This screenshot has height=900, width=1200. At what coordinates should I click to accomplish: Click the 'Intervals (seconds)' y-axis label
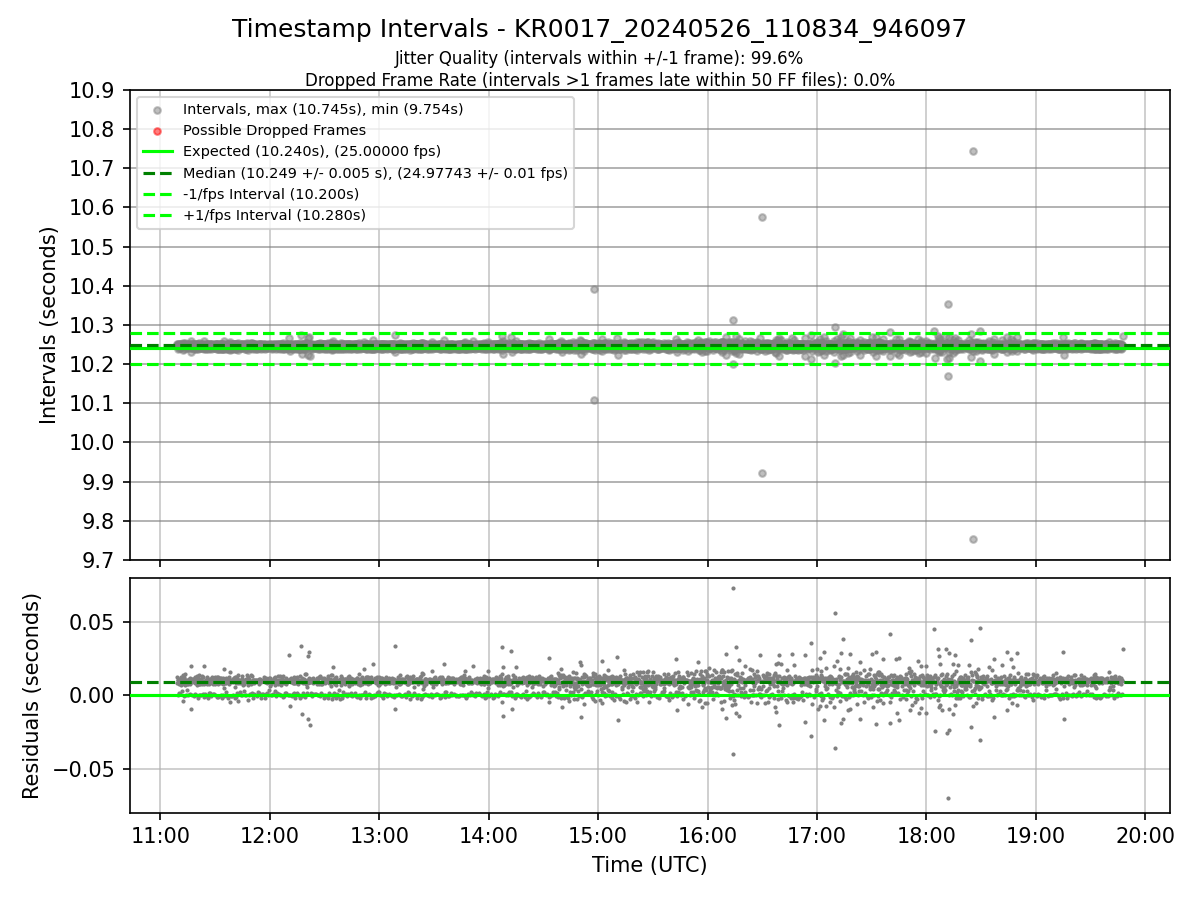pyautogui.click(x=48, y=325)
